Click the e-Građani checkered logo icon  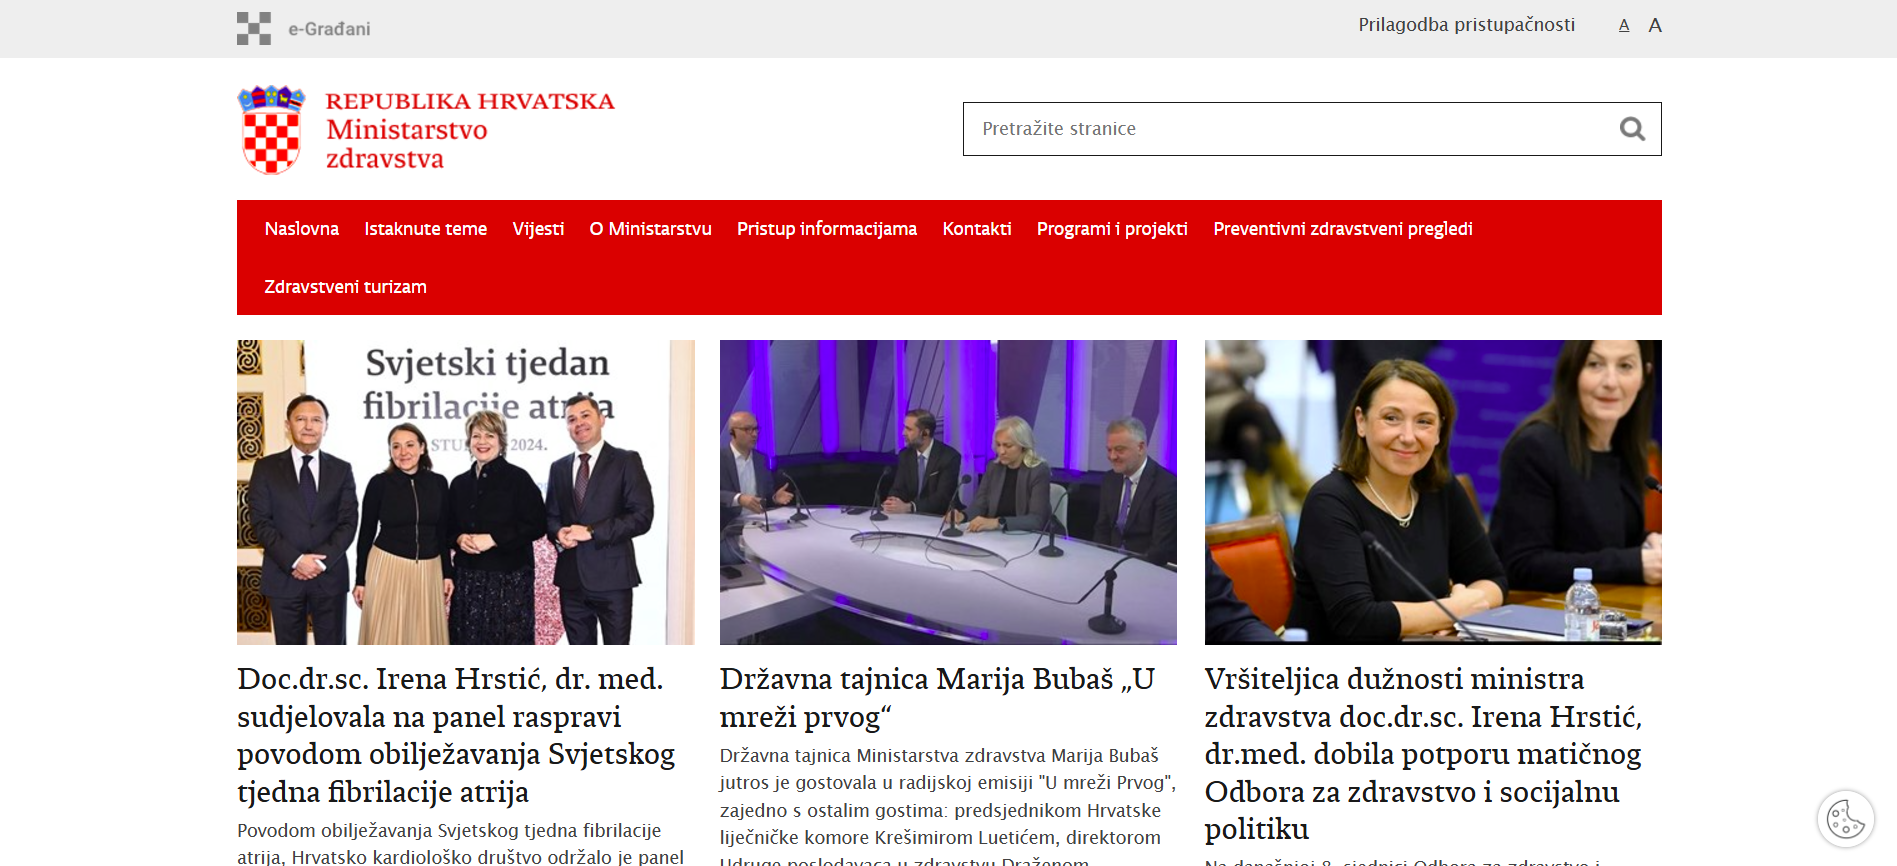(254, 28)
